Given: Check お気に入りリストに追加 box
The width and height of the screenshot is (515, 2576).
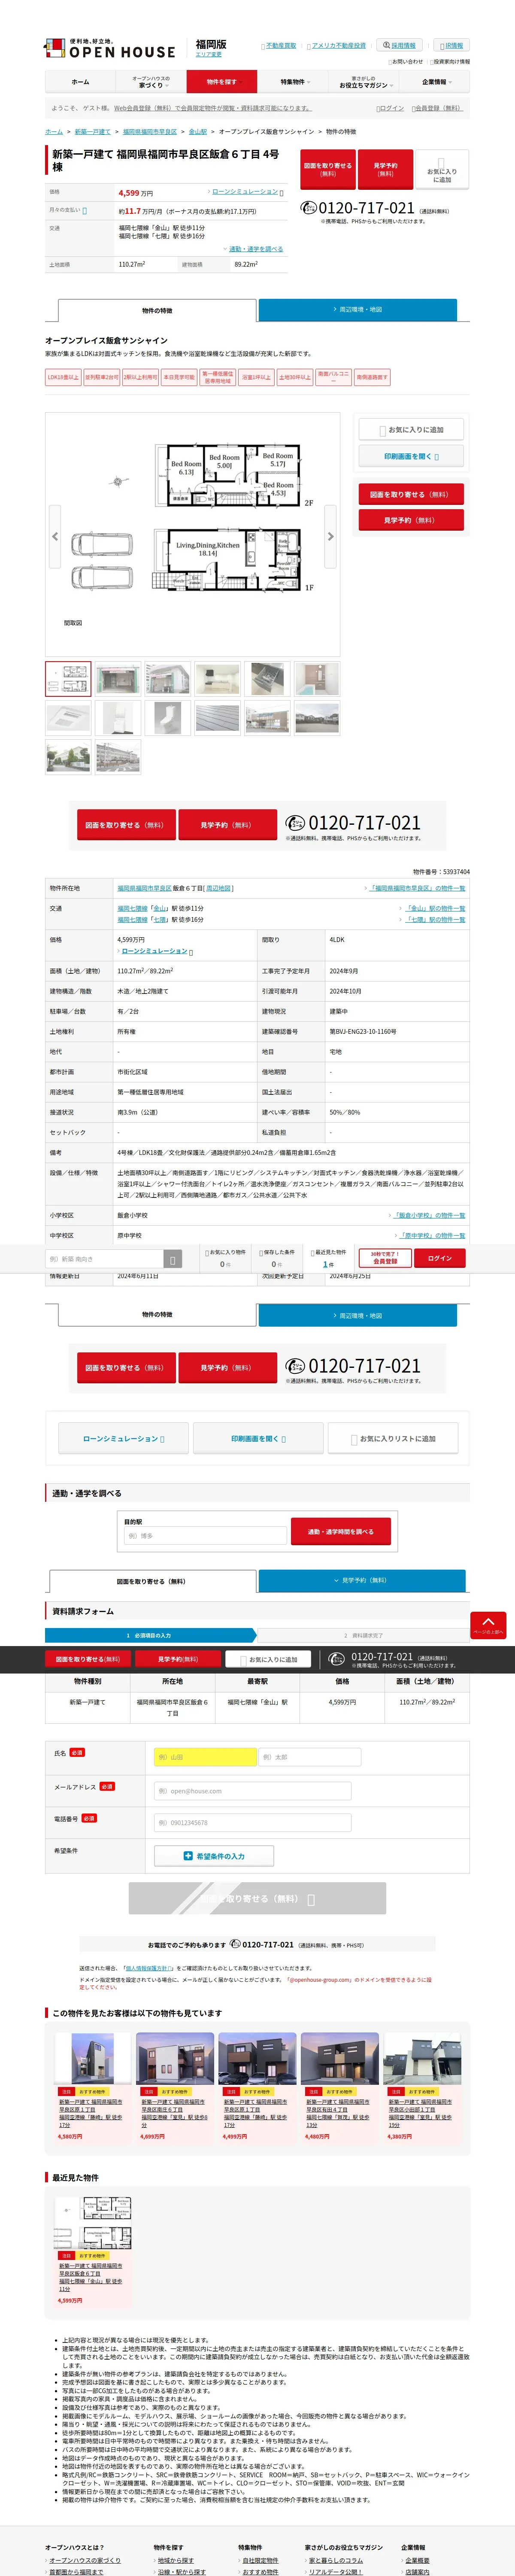Looking at the screenshot, I should pos(394,1438).
